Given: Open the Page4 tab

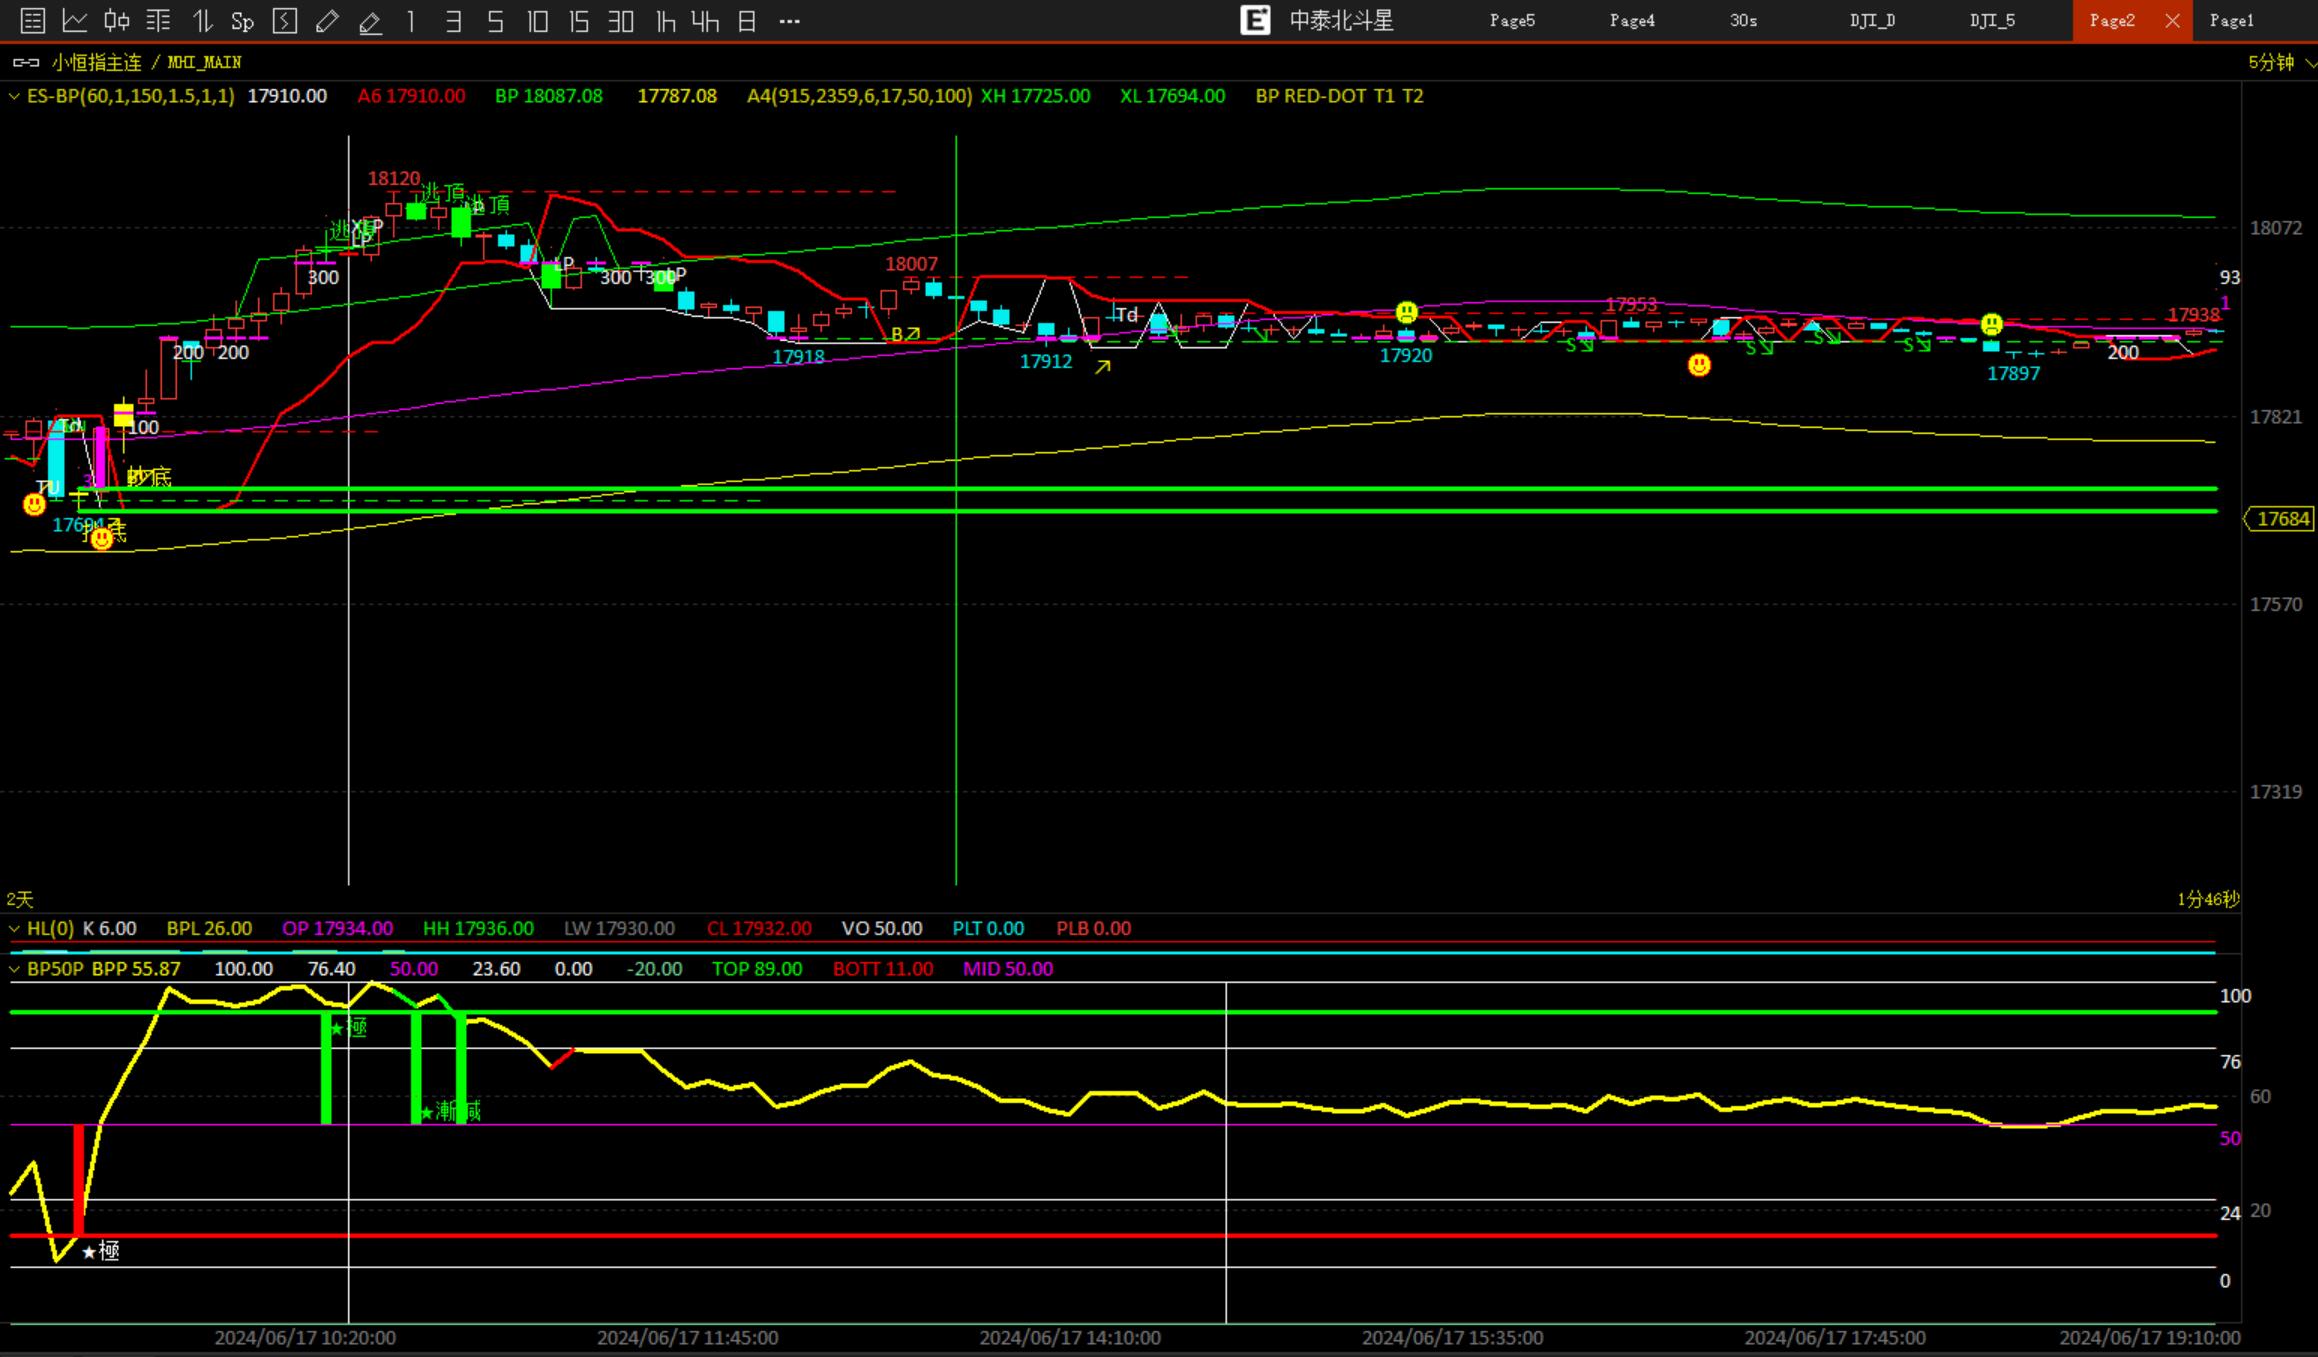Looking at the screenshot, I should pyautogui.click(x=1632, y=21).
